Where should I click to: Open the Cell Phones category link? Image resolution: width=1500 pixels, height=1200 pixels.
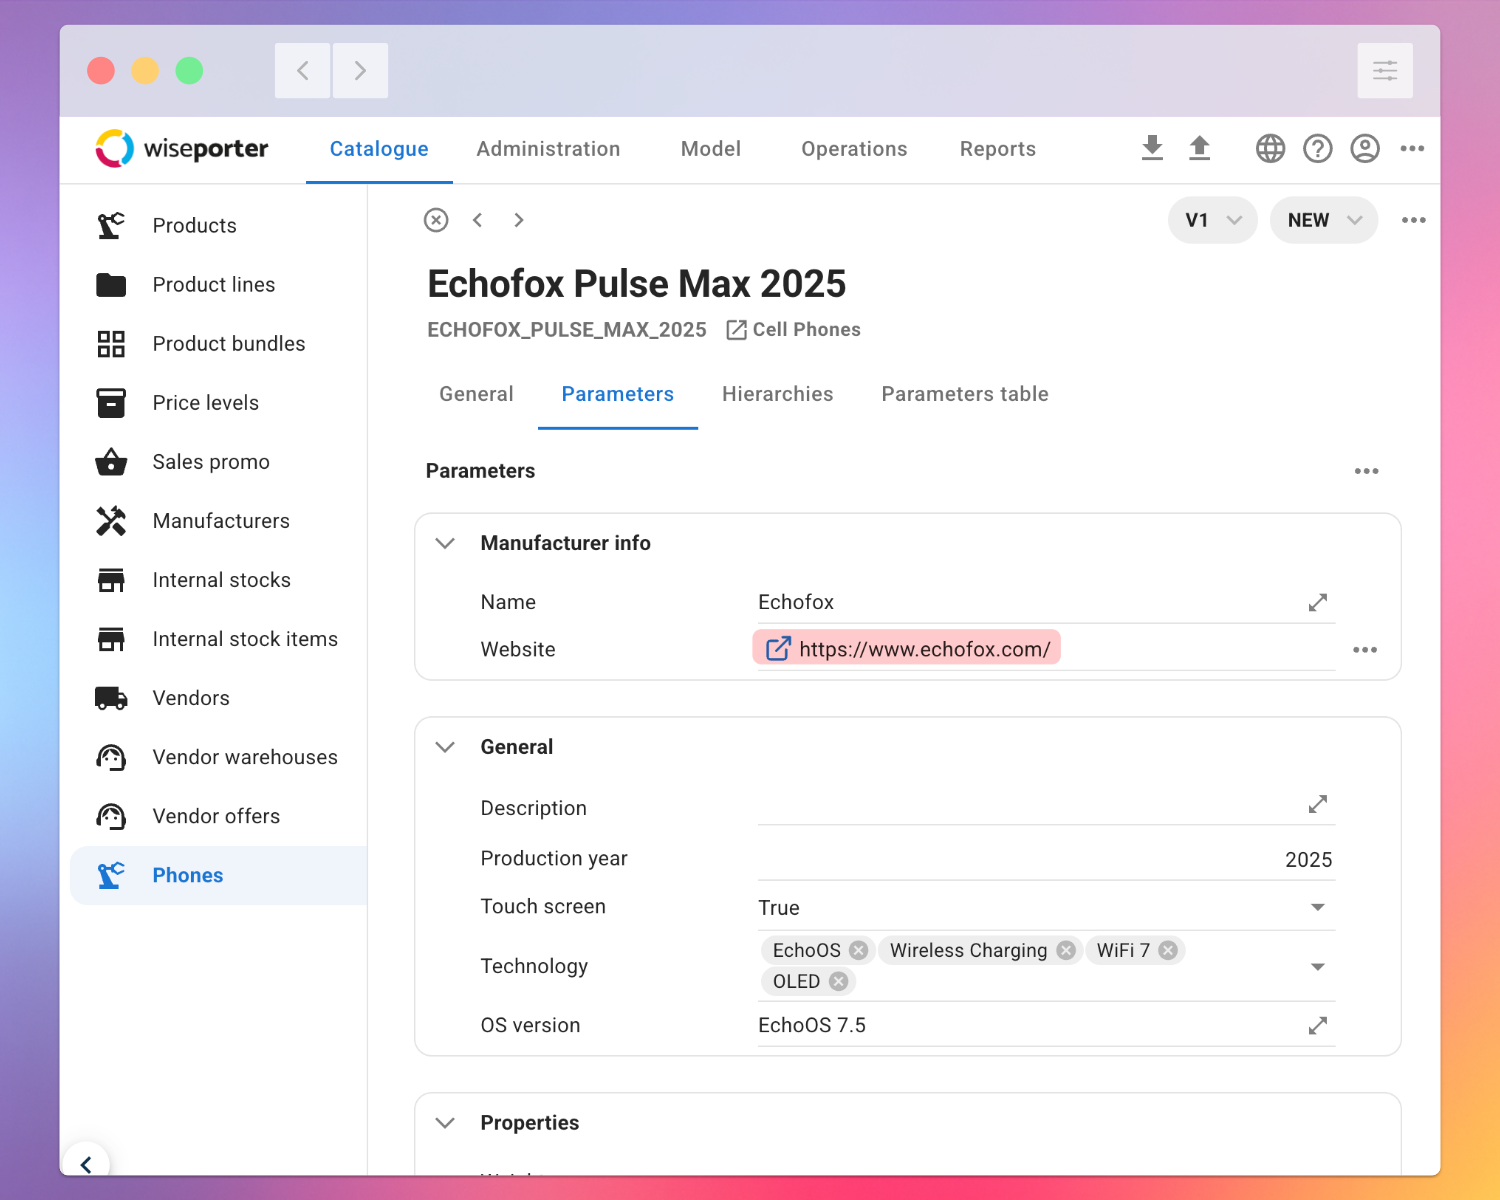pyautogui.click(x=794, y=330)
